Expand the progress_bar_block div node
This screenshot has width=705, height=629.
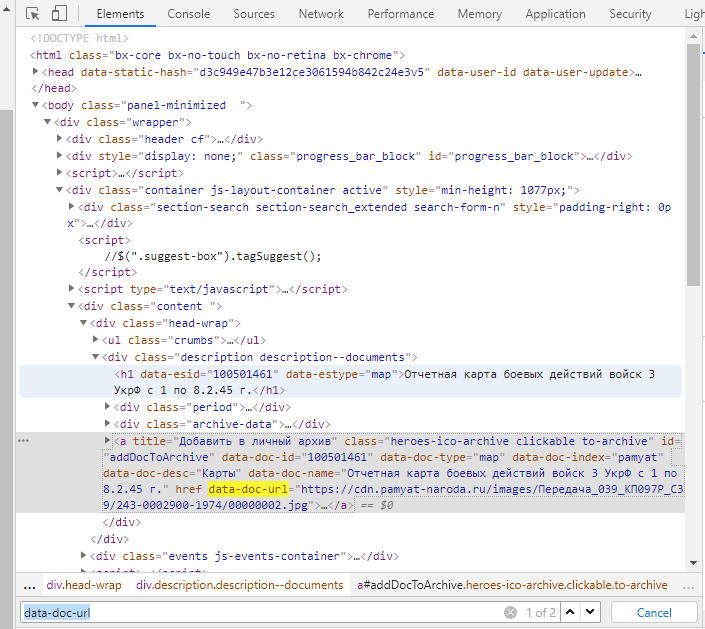coord(59,156)
